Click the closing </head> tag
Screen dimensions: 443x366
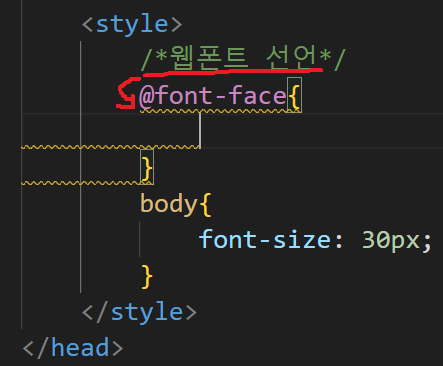tap(73, 348)
